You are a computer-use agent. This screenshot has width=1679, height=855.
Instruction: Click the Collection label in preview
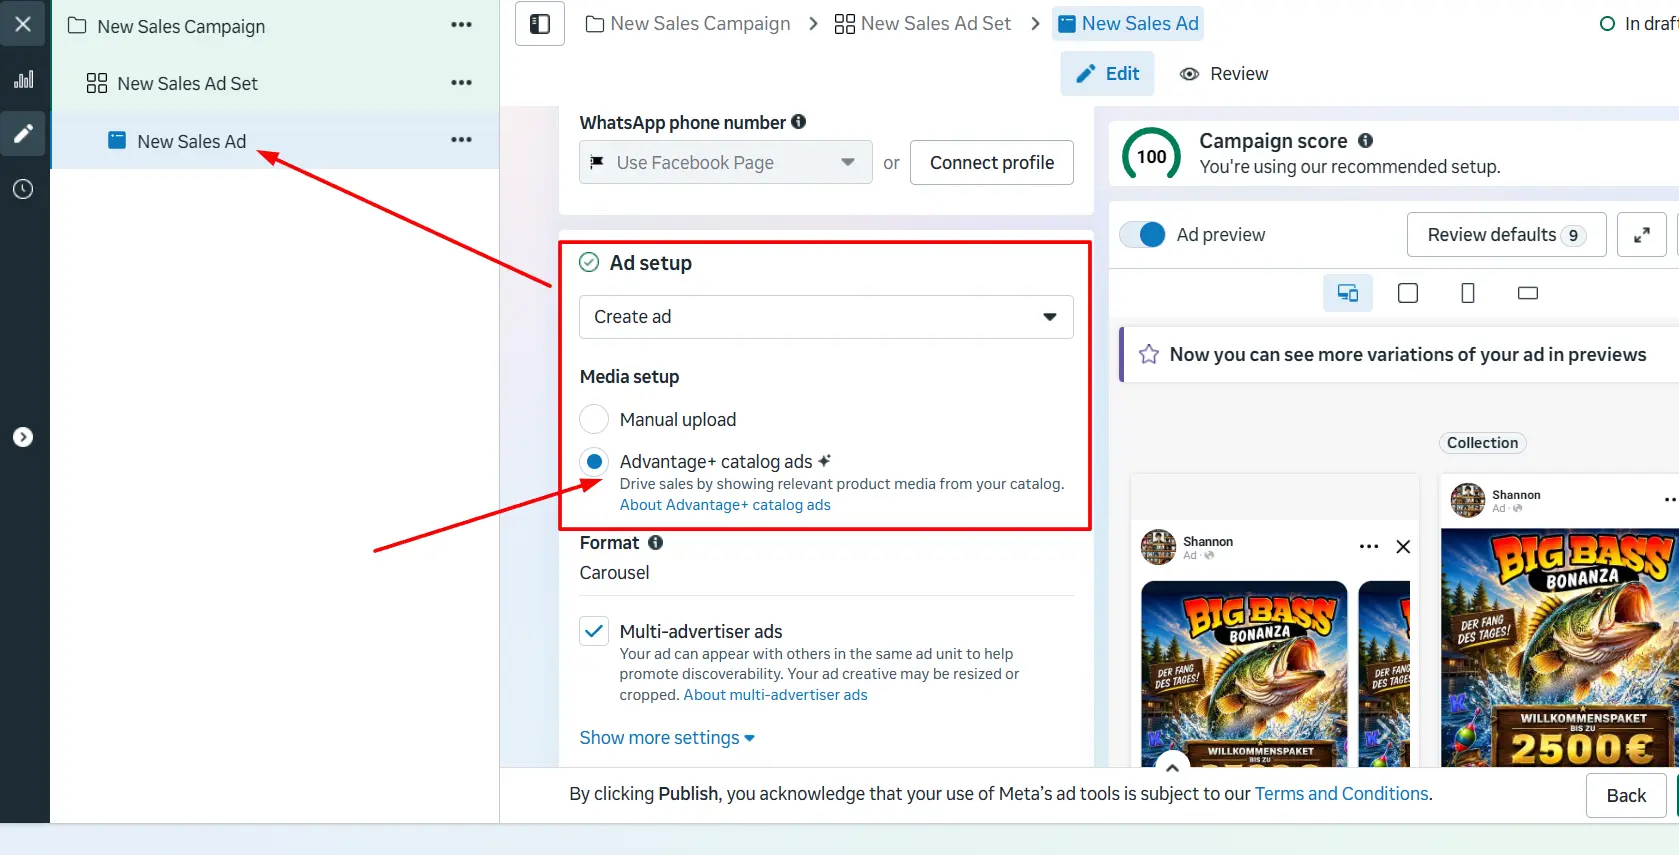point(1482,443)
